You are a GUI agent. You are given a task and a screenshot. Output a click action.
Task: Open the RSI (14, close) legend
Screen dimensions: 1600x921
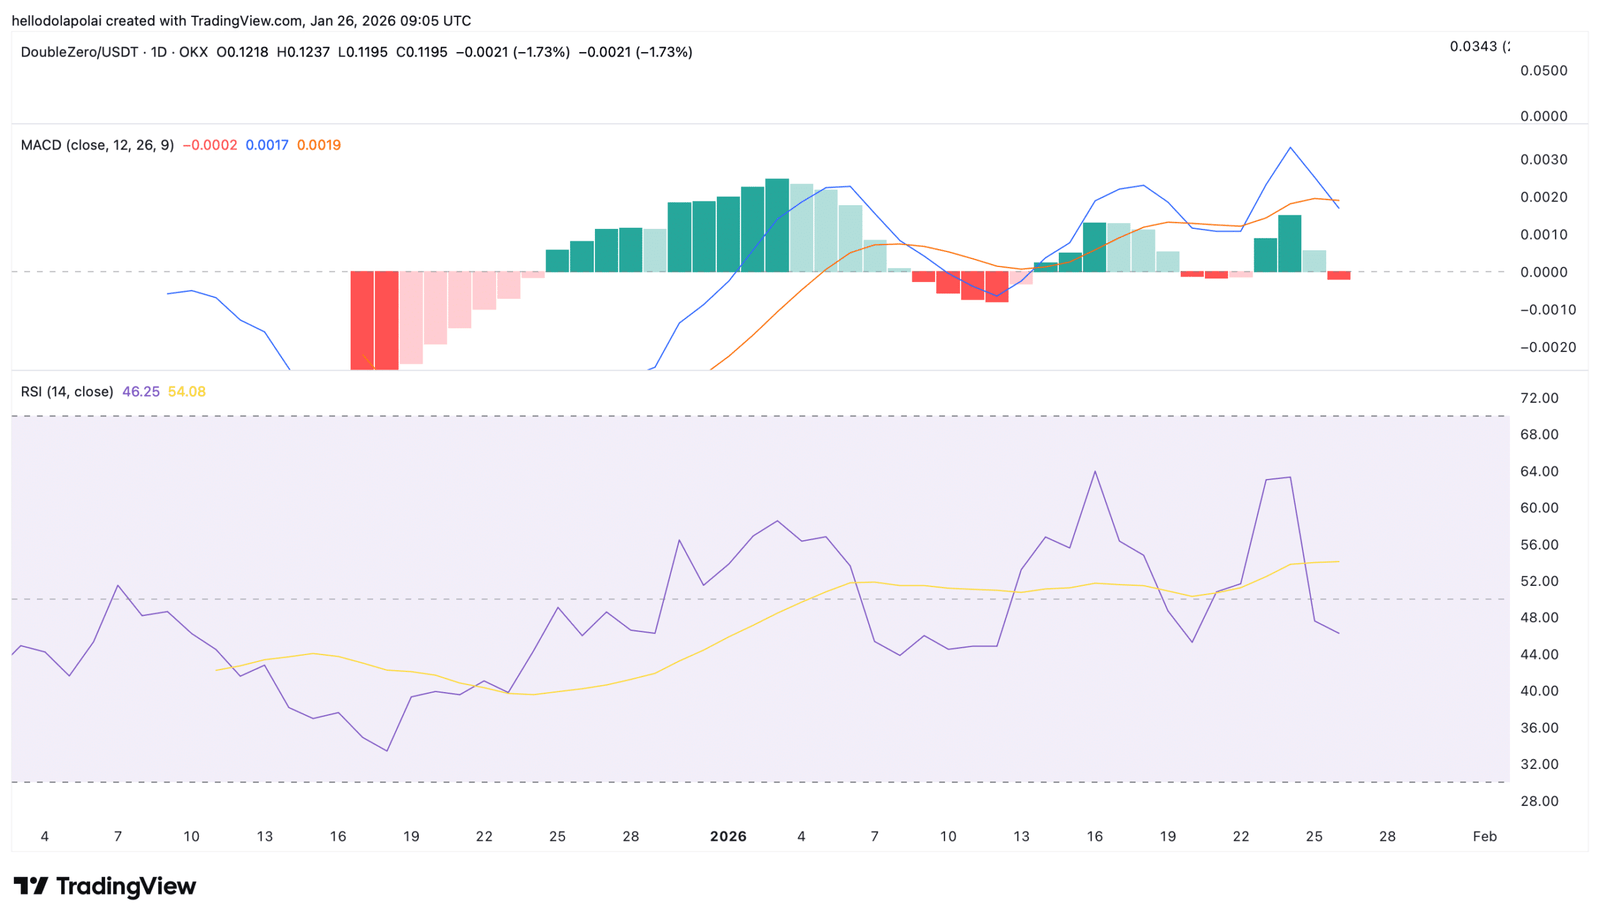(67, 392)
